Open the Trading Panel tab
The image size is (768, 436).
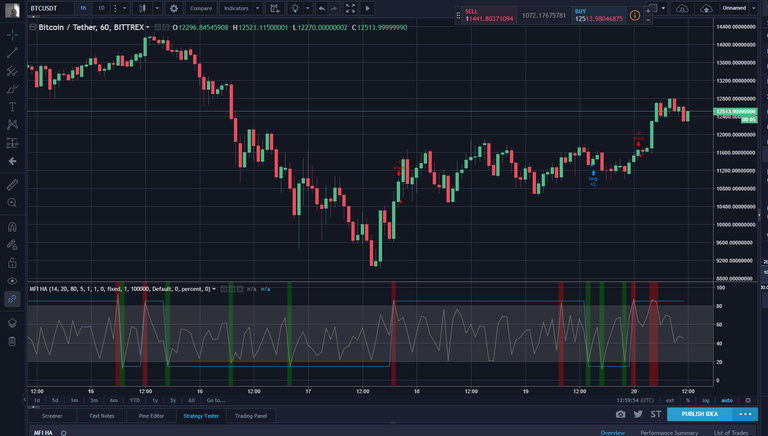pos(250,415)
